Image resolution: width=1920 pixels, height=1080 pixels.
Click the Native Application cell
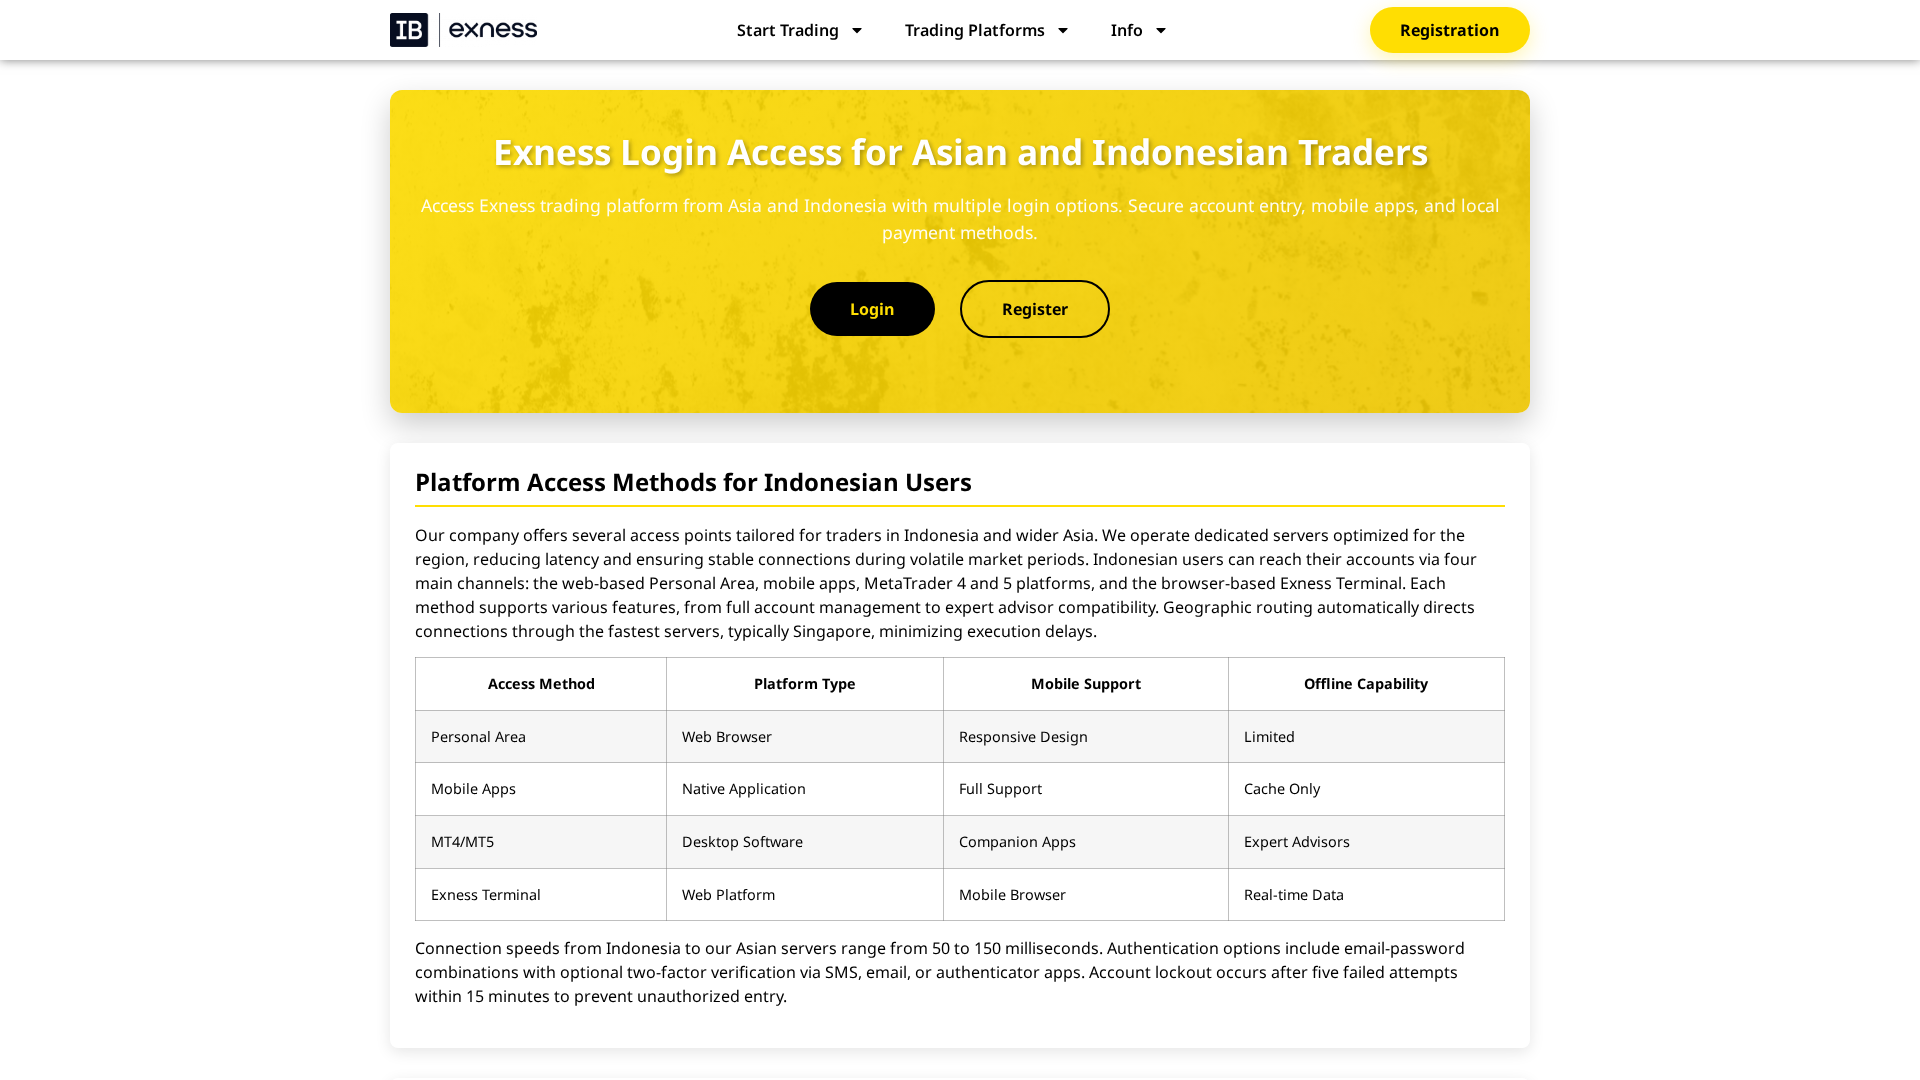point(805,789)
